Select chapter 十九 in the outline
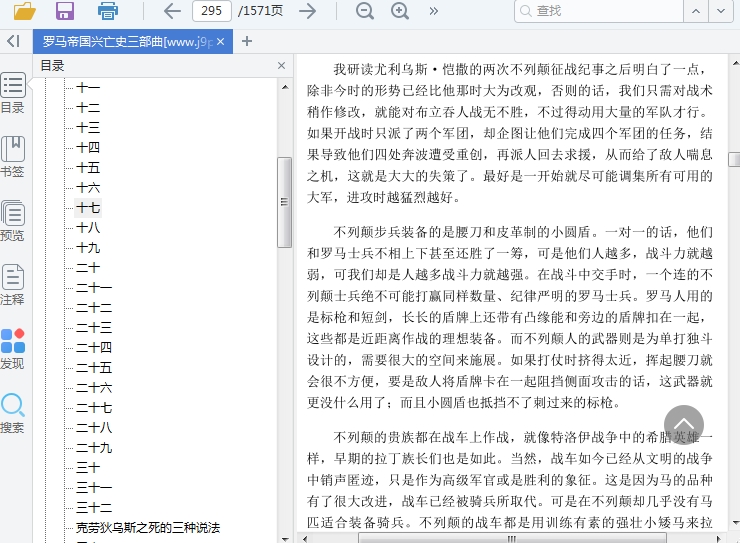Image resolution: width=740 pixels, height=543 pixels. pos(88,248)
